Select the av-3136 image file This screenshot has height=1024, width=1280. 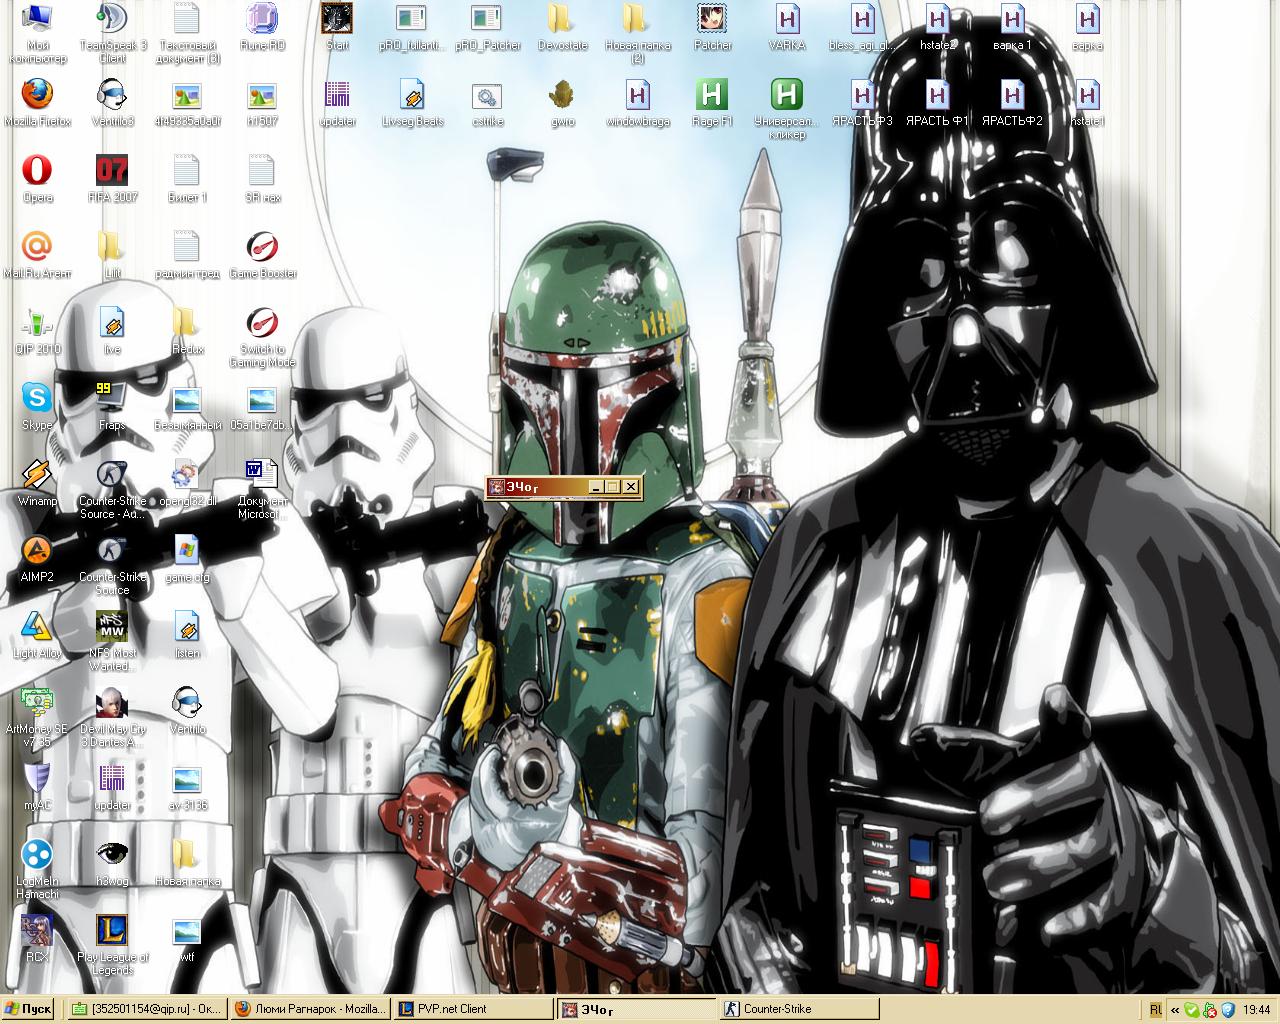tap(187, 787)
